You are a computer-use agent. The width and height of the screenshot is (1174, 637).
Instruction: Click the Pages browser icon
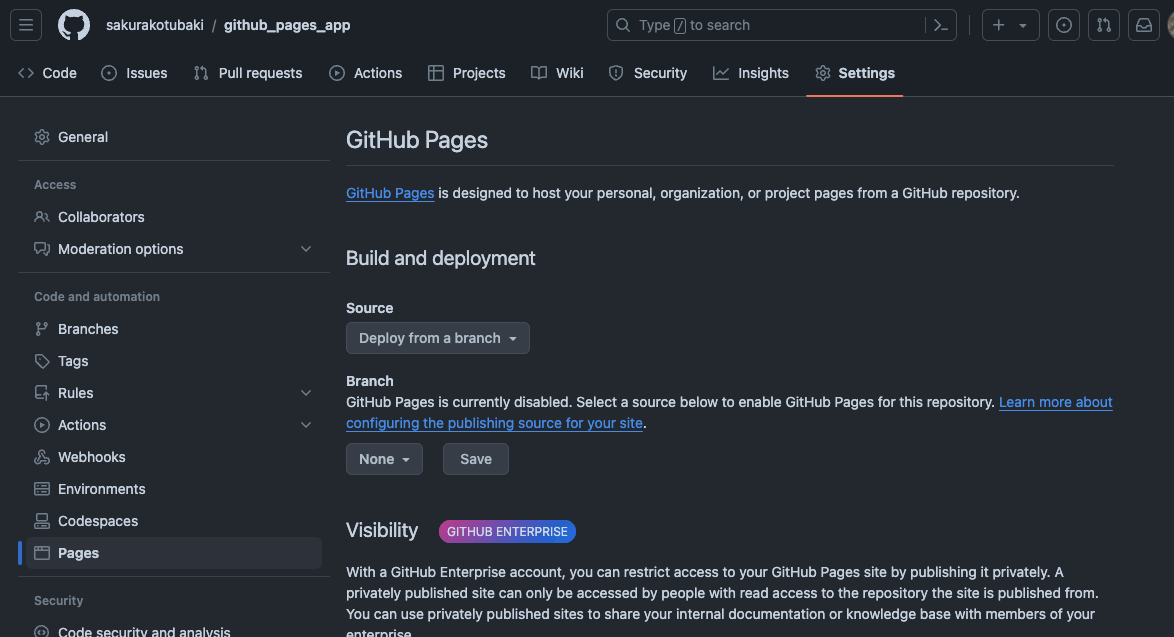point(42,553)
